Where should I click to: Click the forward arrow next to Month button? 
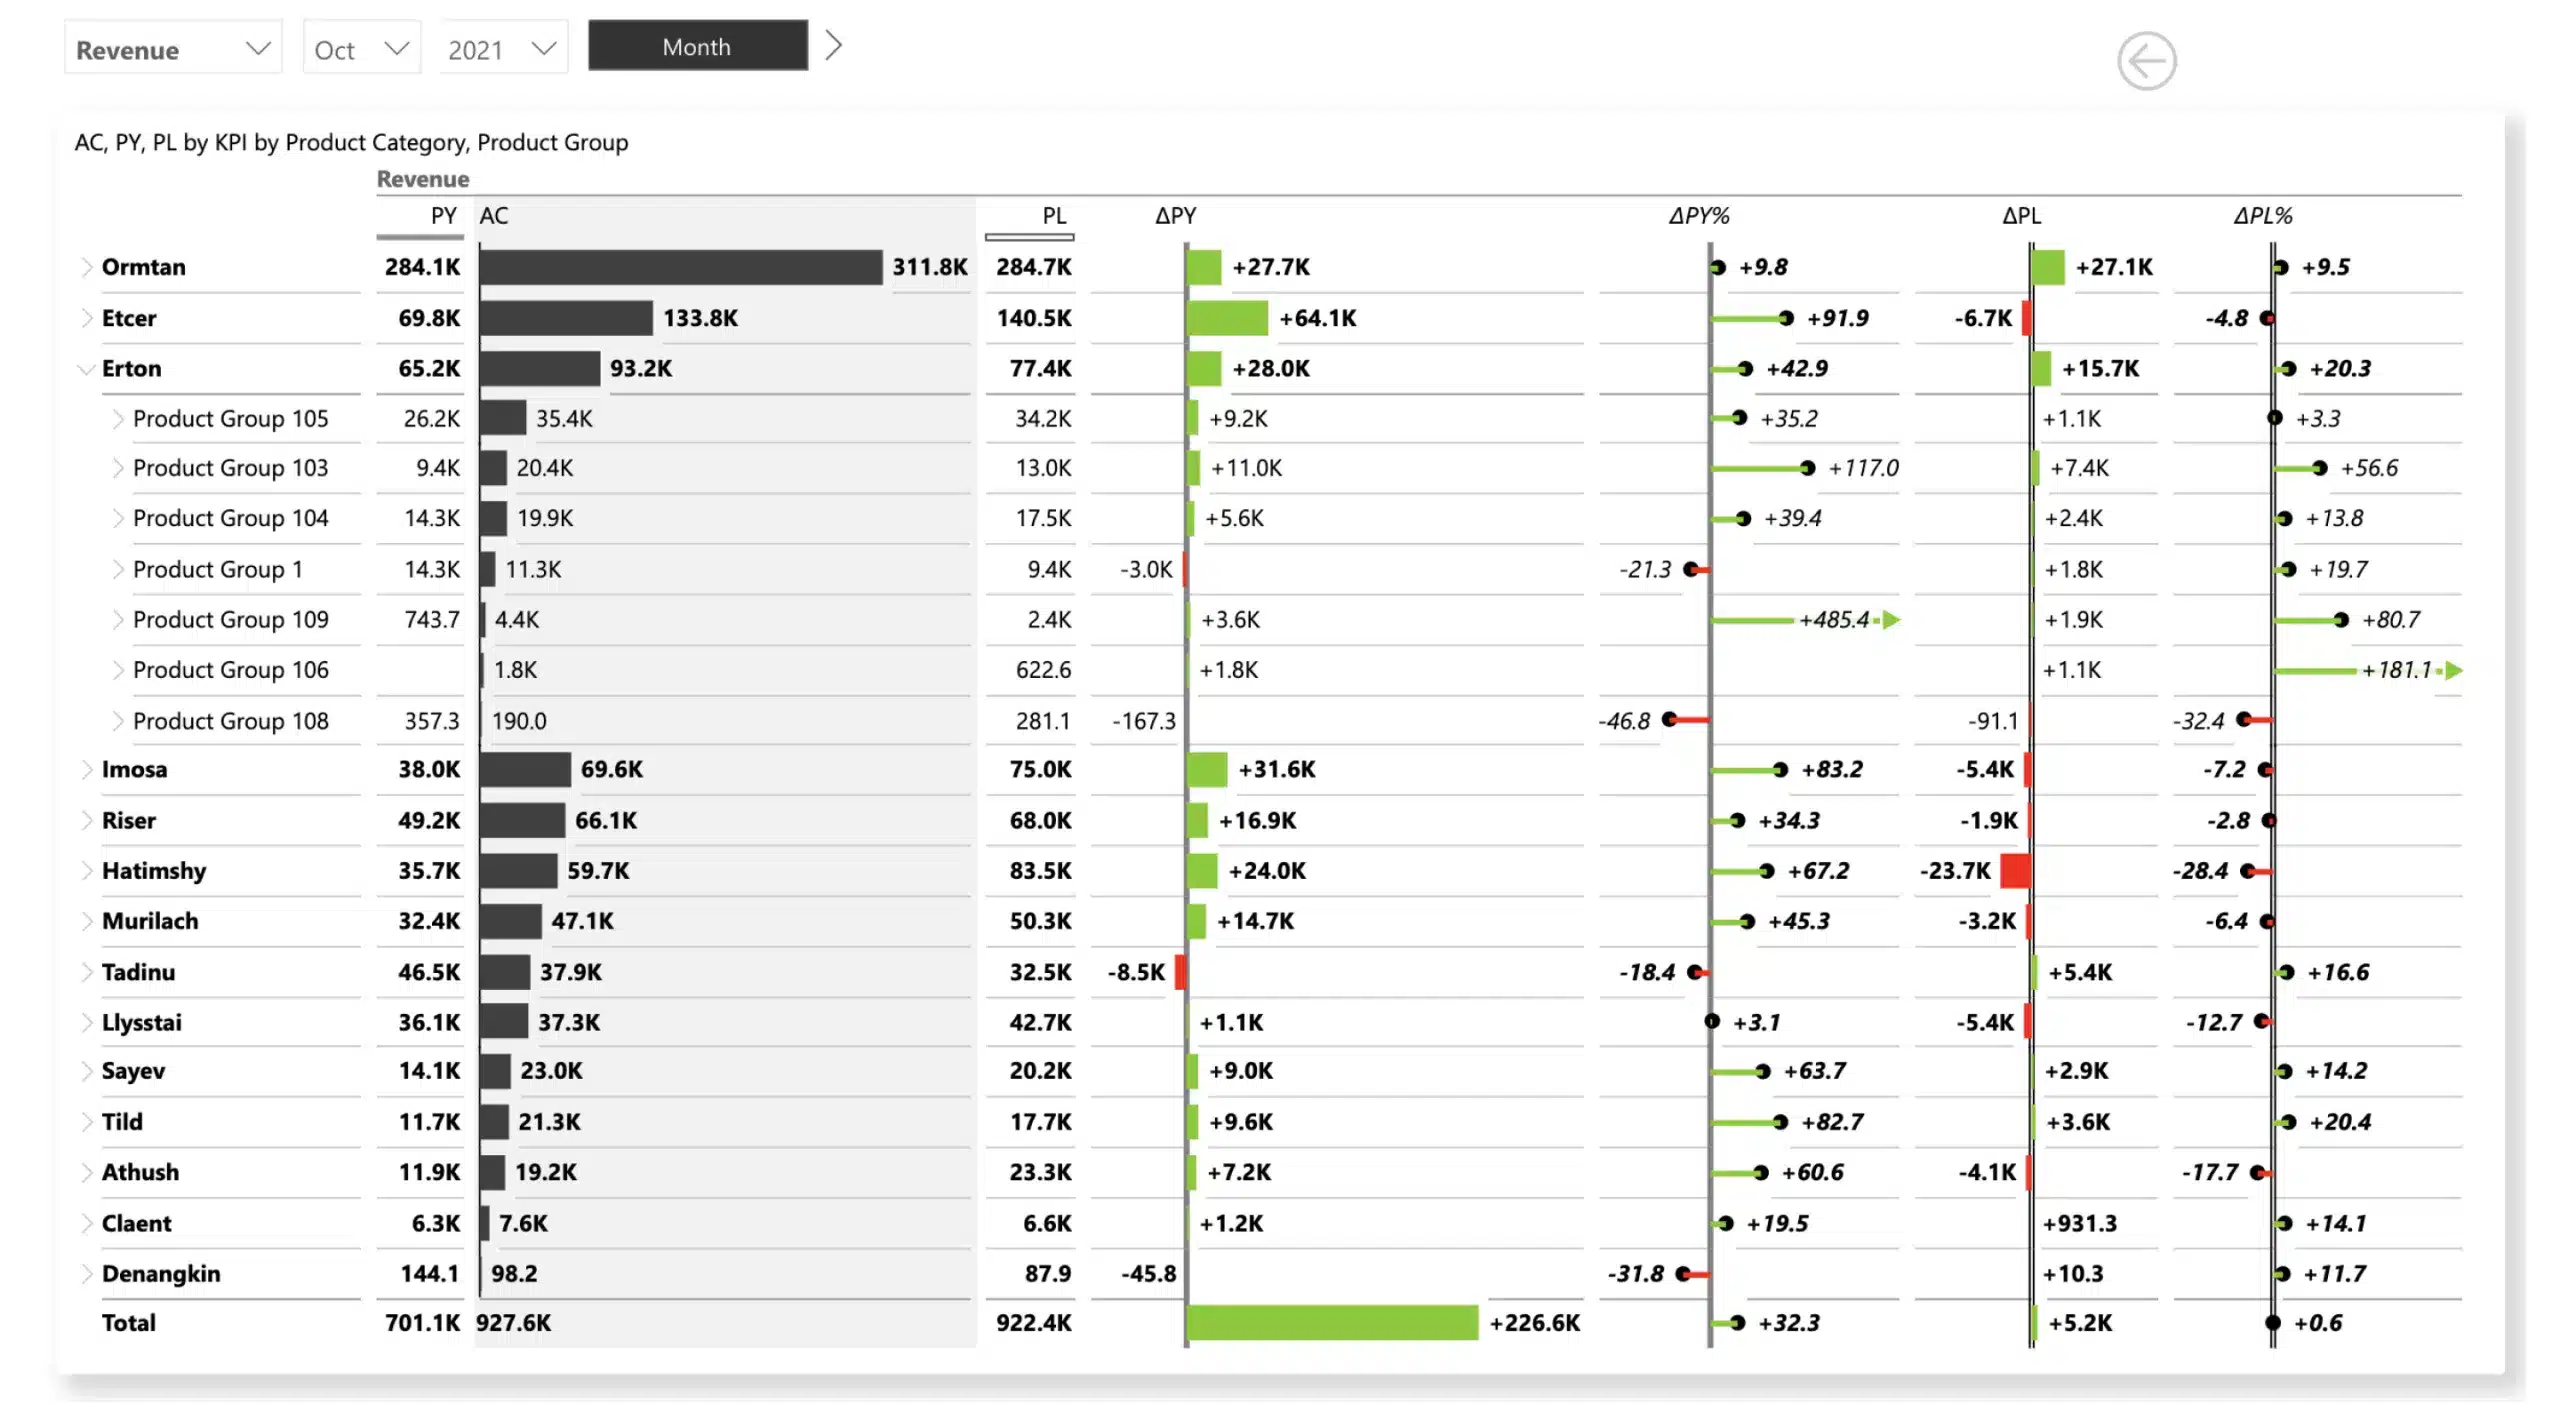[x=833, y=45]
